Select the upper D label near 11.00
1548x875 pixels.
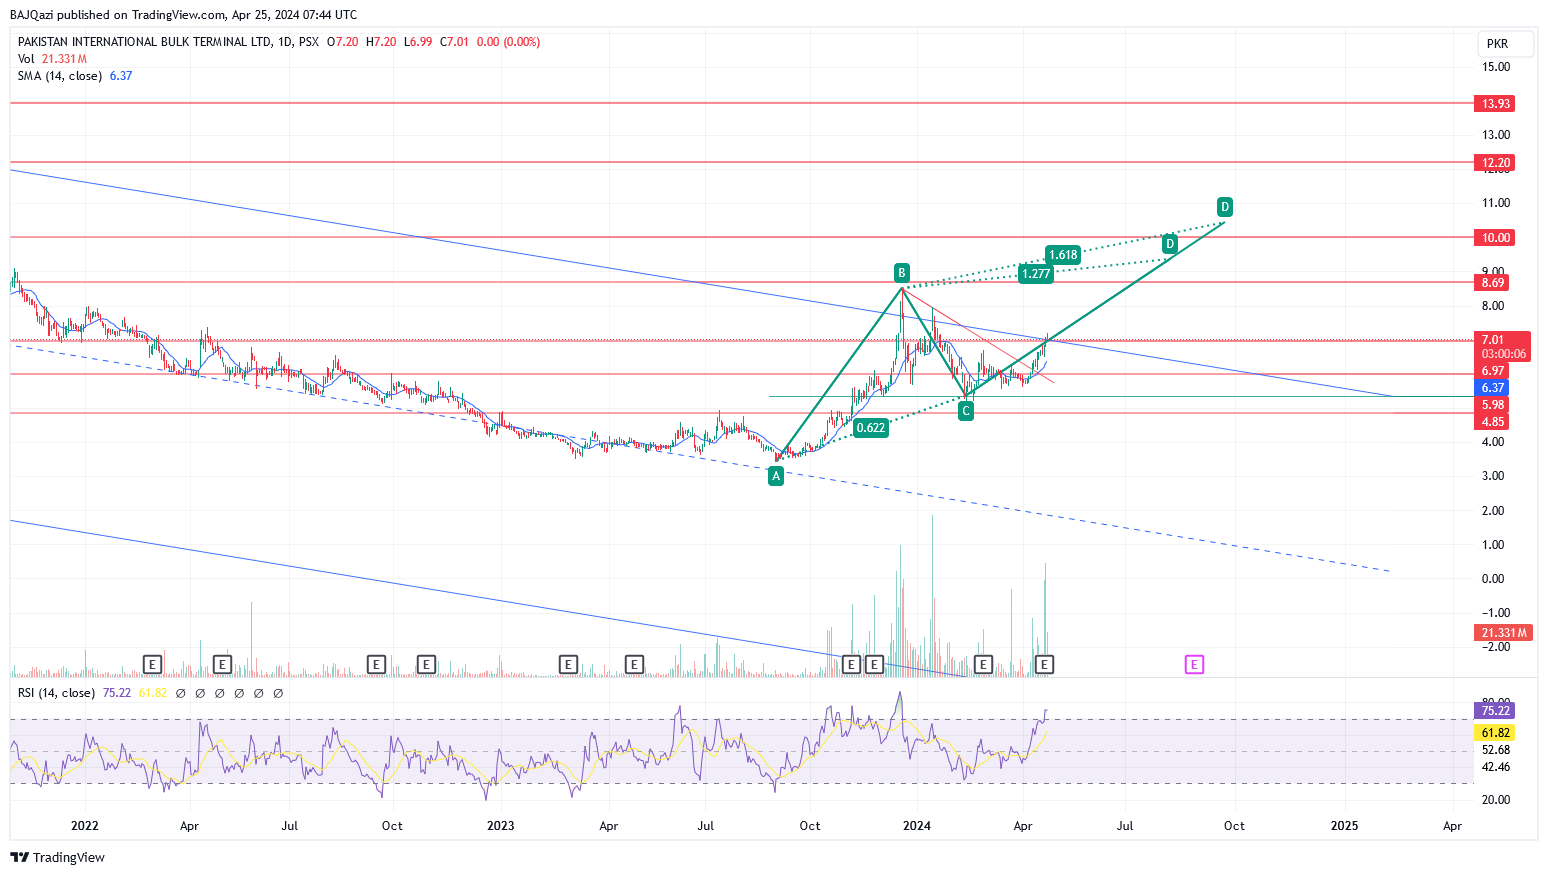coord(1224,207)
